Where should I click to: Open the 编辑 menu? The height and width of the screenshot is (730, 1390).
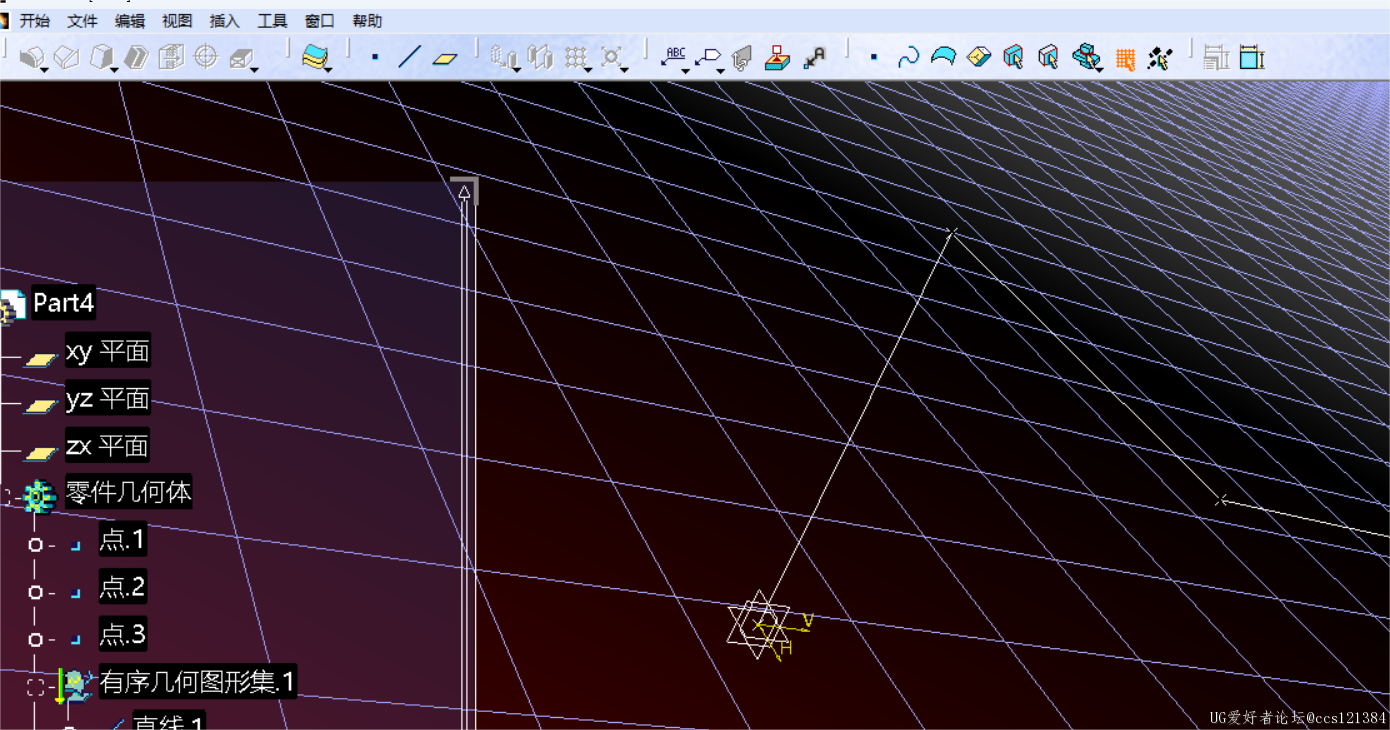point(129,21)
